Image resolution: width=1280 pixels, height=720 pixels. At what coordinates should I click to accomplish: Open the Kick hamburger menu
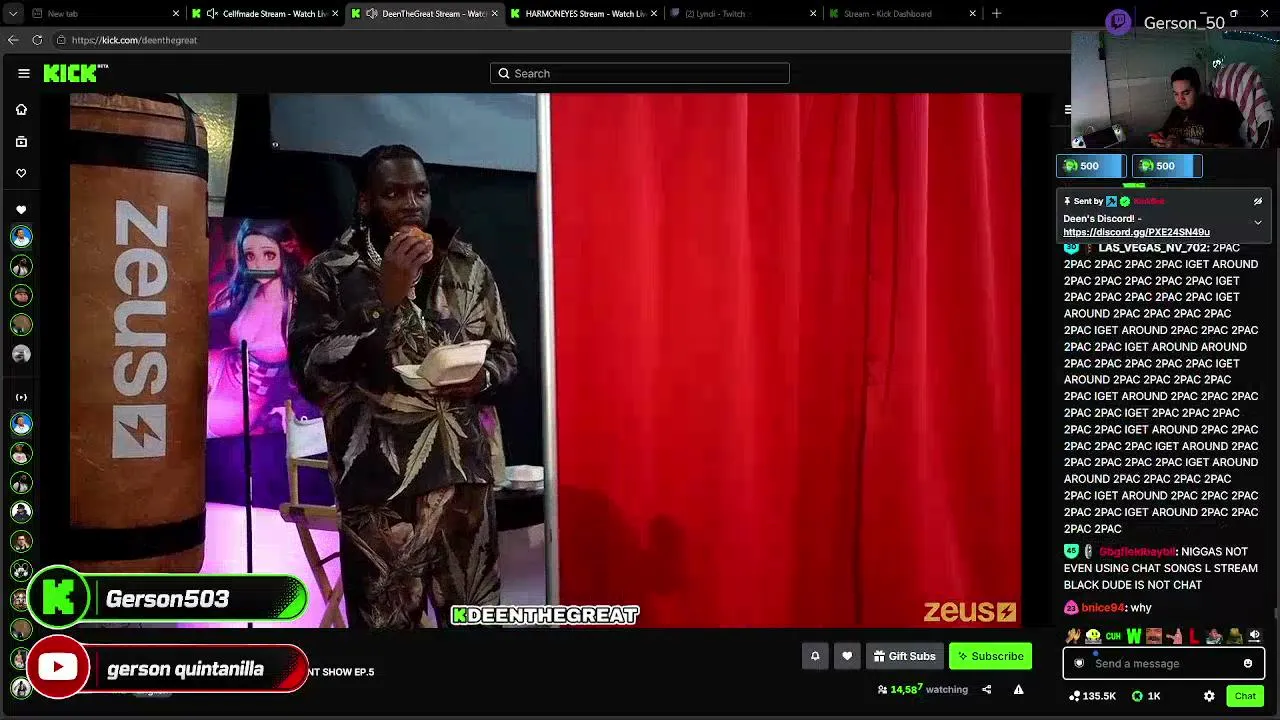[24, 73]
